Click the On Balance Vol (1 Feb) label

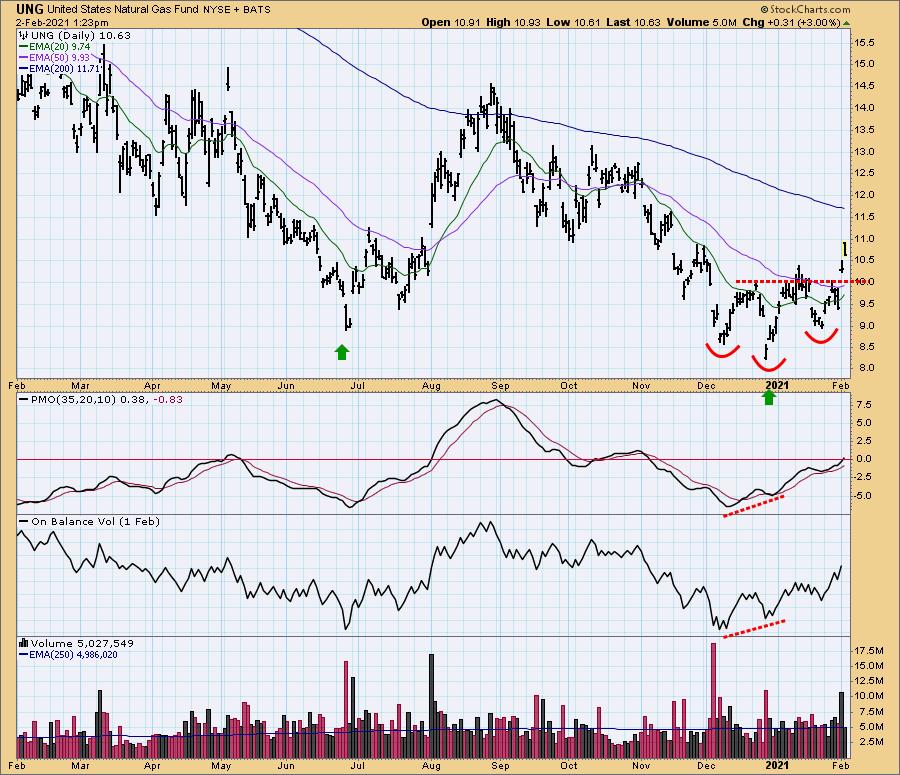[x=95, y=521]
